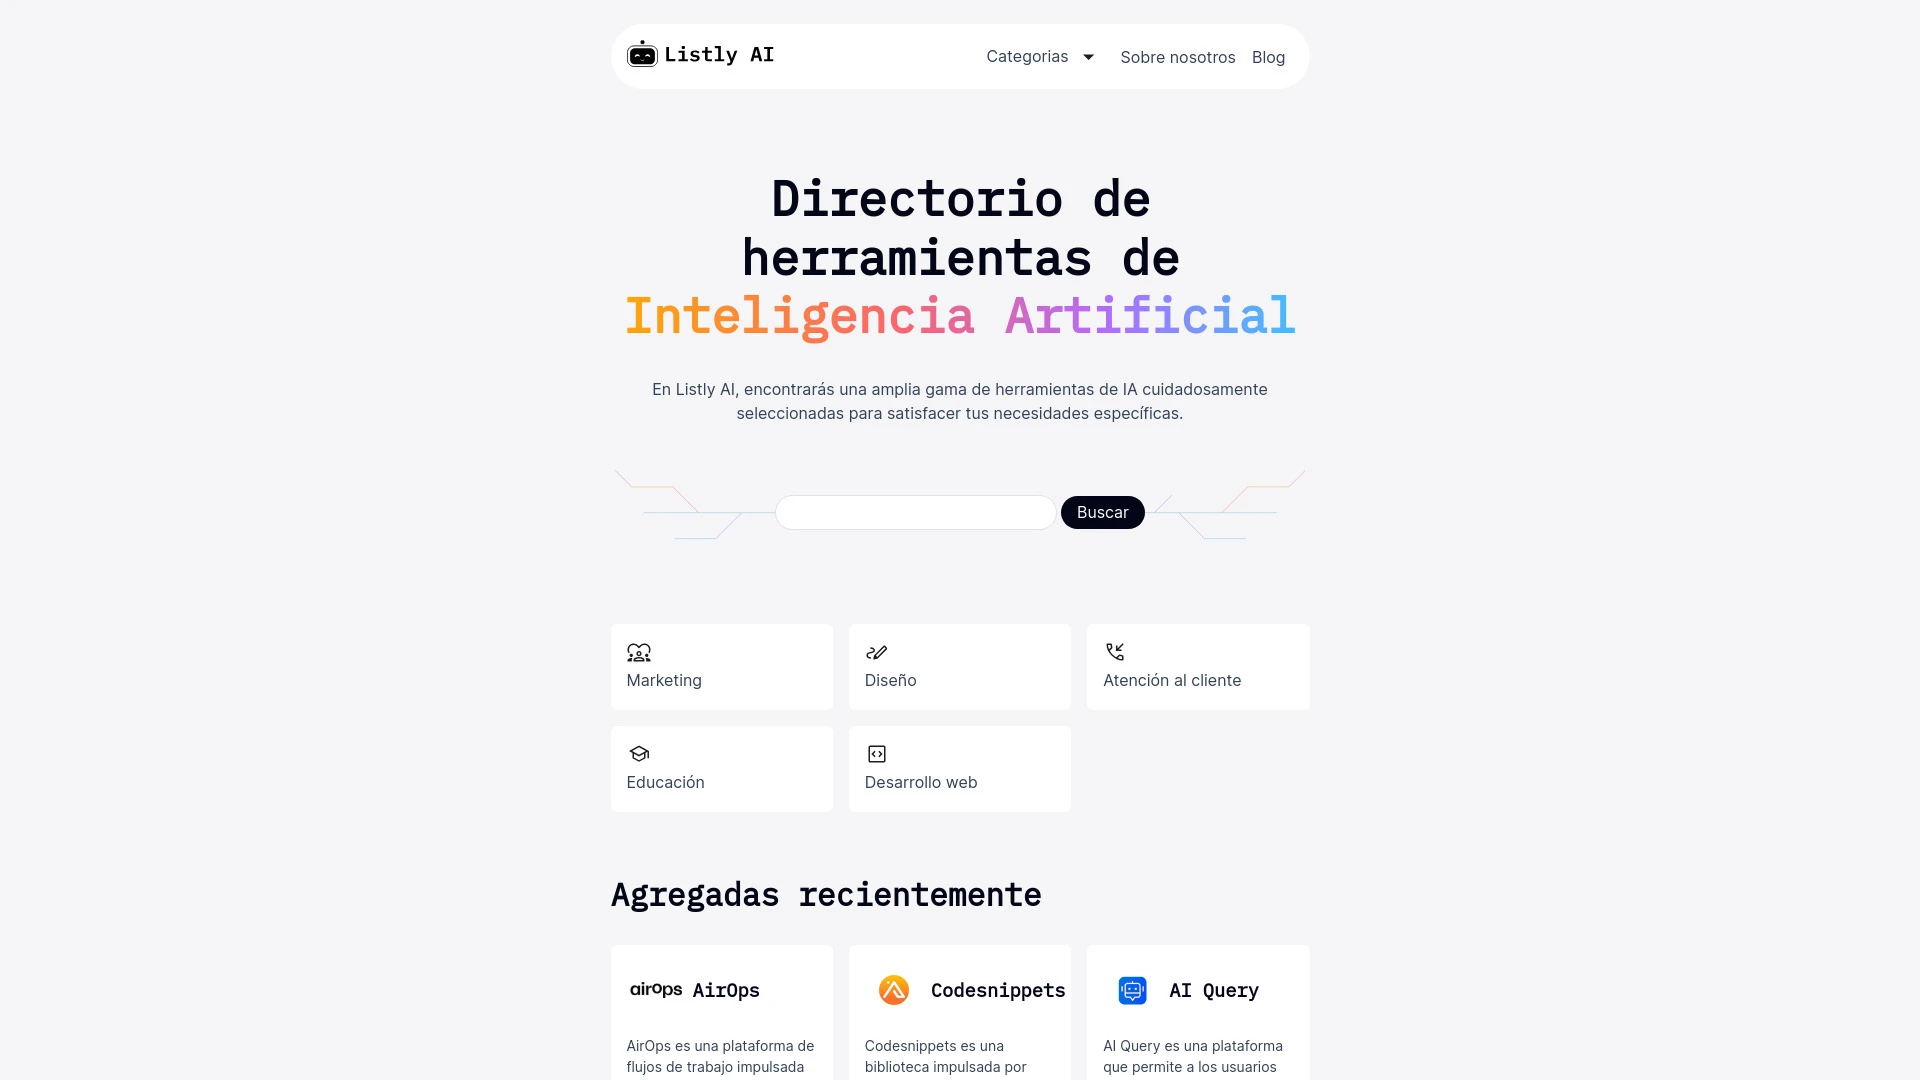Click the Categorías chevron expander
The height and width of the screenshot is (1080, 1920).
tap(1089, 57)
